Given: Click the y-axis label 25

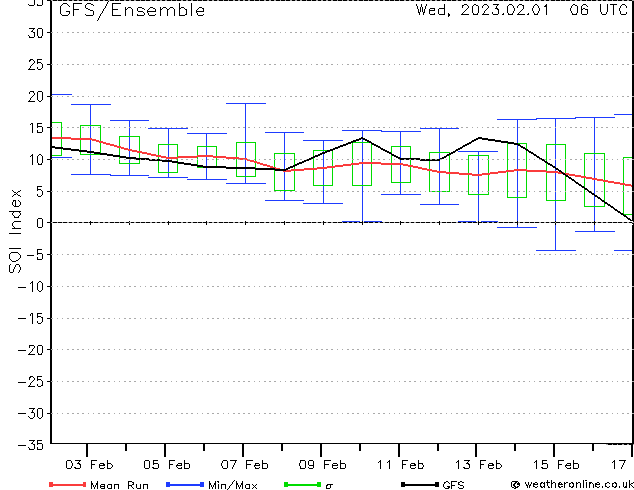Looking at the screenshot, I should [36, 64].
